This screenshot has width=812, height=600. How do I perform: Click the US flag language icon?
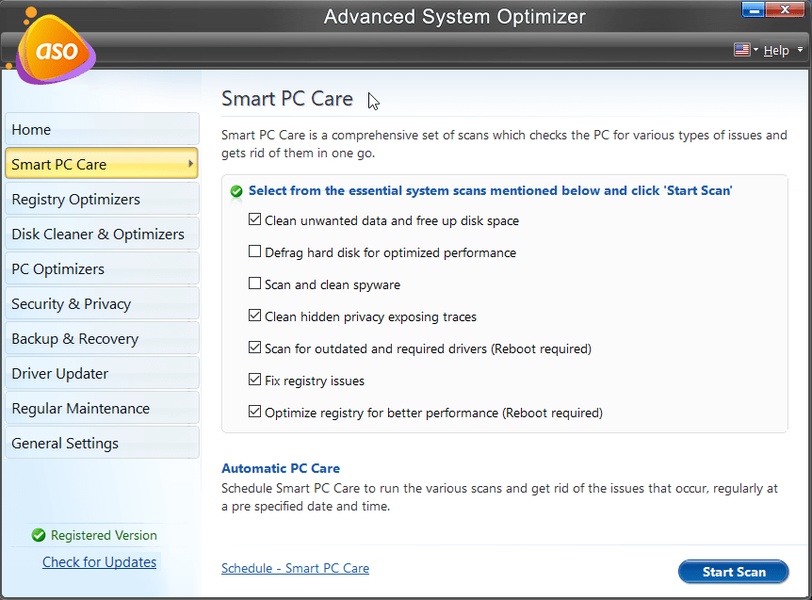[x=742, y=50]
